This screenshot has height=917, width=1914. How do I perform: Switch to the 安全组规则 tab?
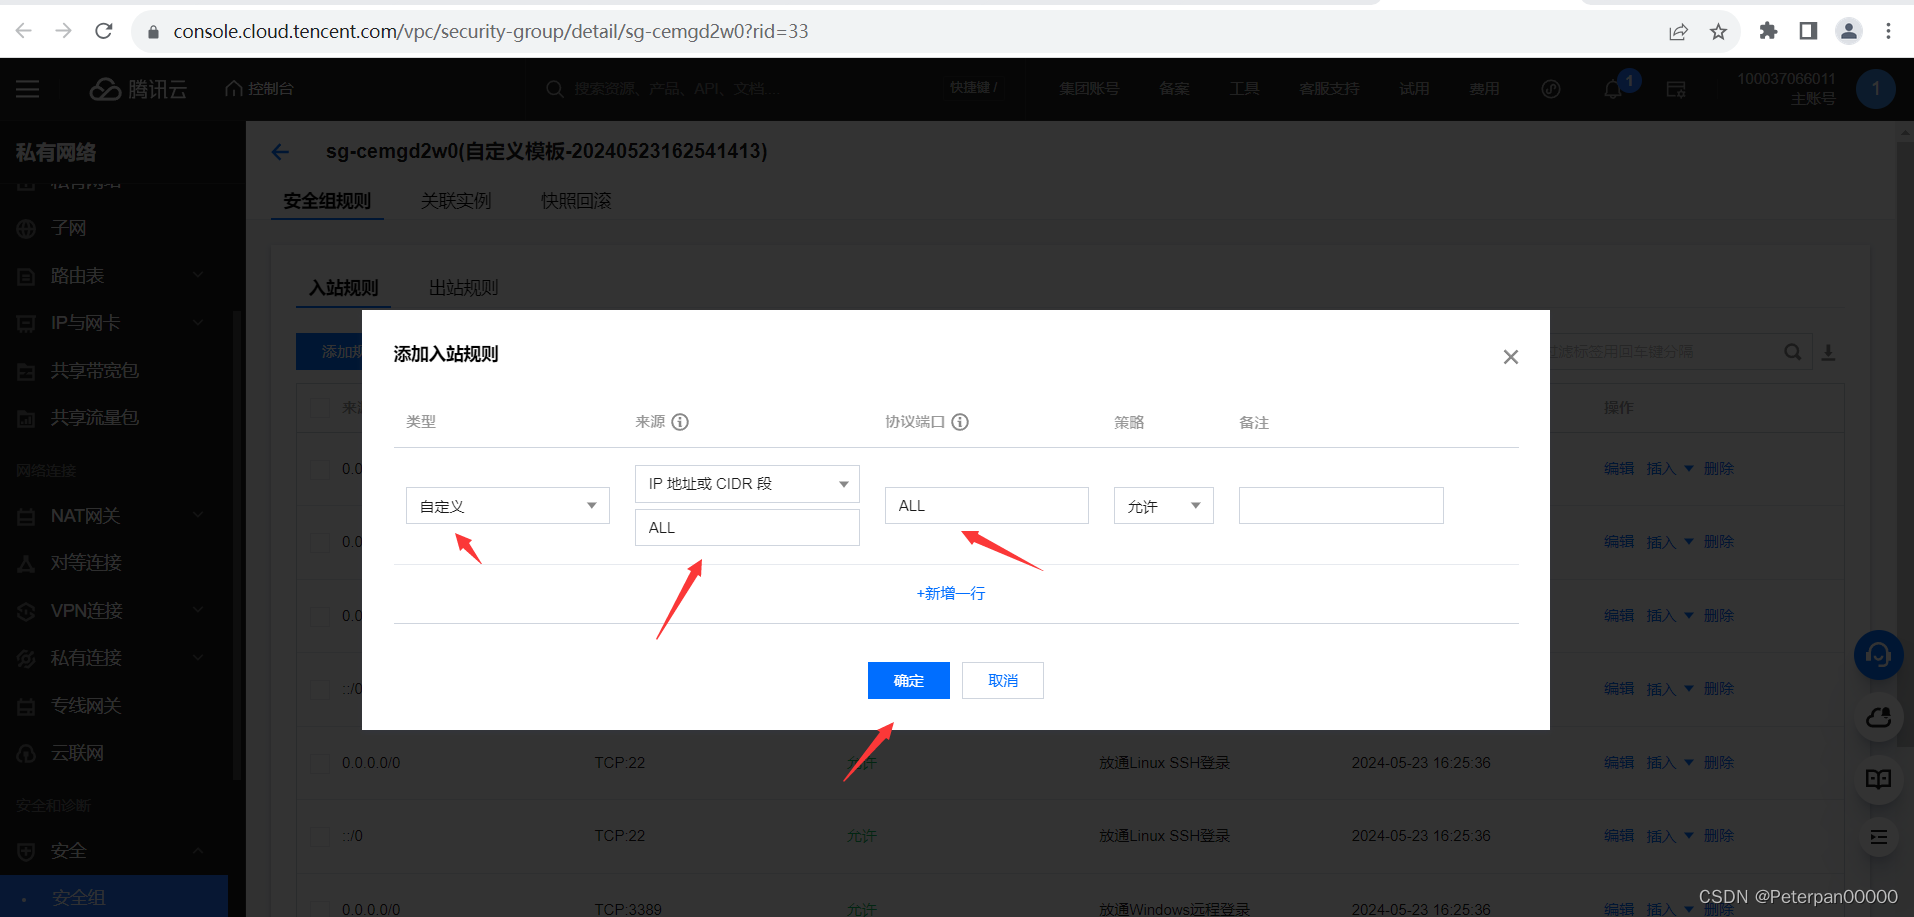click(327, 201)
